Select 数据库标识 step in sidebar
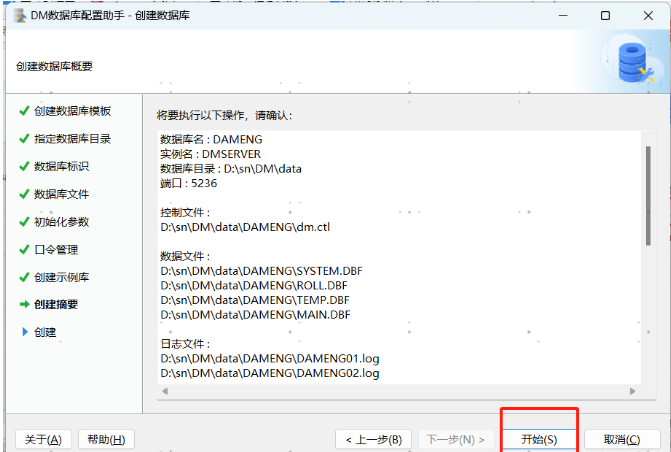The height and width of the screenshot is (452, 671). pos(62,167)
